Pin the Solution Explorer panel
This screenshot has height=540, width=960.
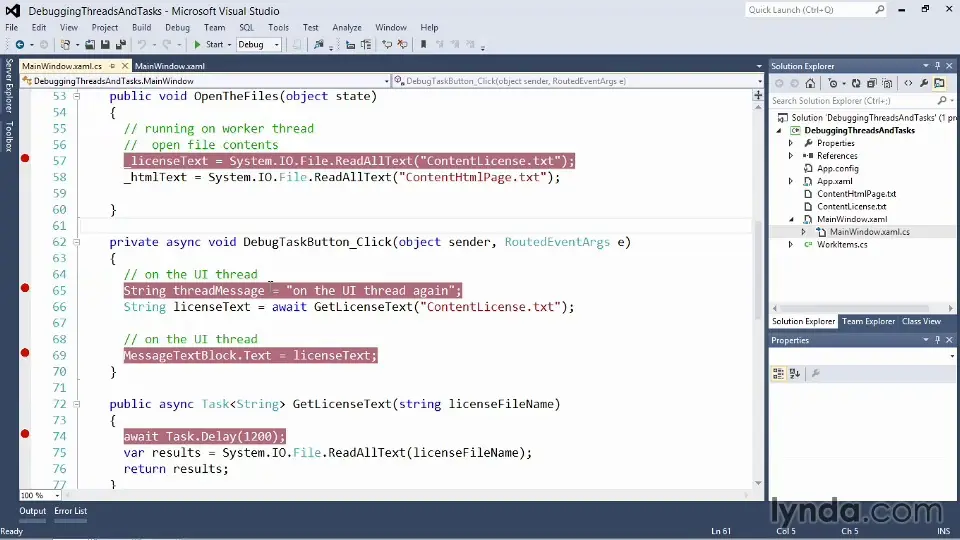938,66
